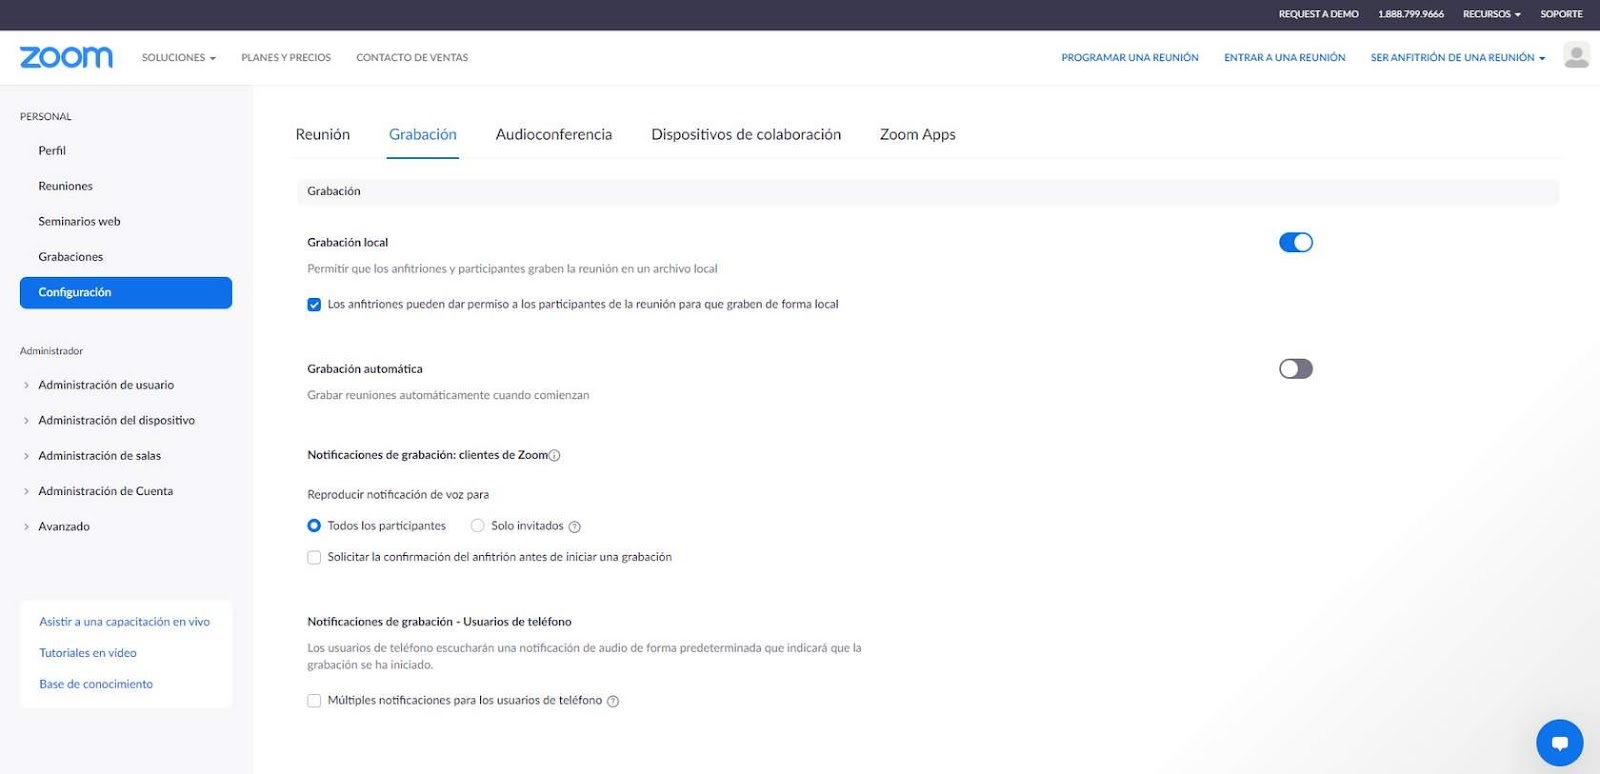Click Planes y Precios link
Viewport: 1600px width, 774px height.
(x=286, y=58)
